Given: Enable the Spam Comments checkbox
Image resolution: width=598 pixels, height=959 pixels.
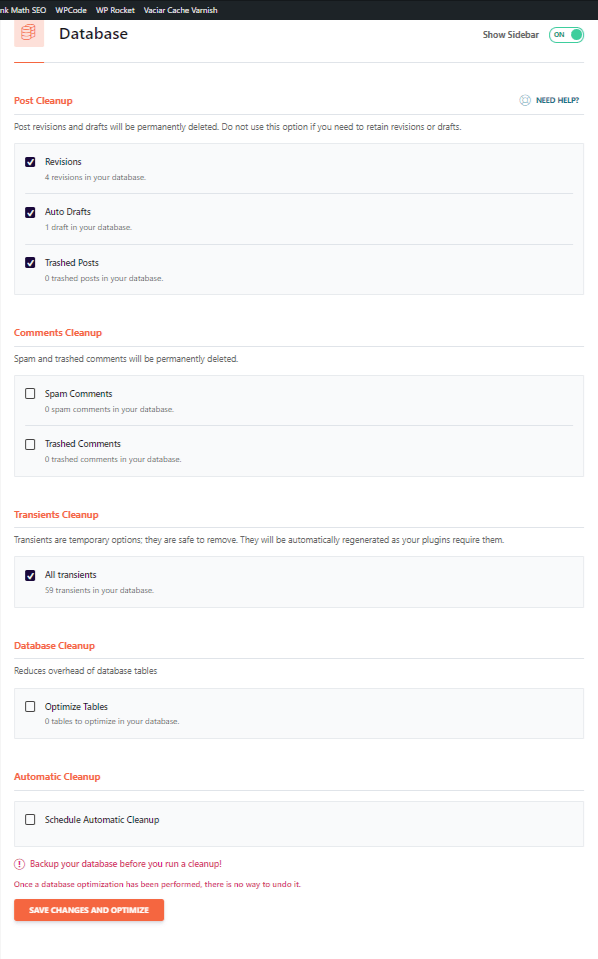Looking at the screenshot, I should click(x=30, y=393).
